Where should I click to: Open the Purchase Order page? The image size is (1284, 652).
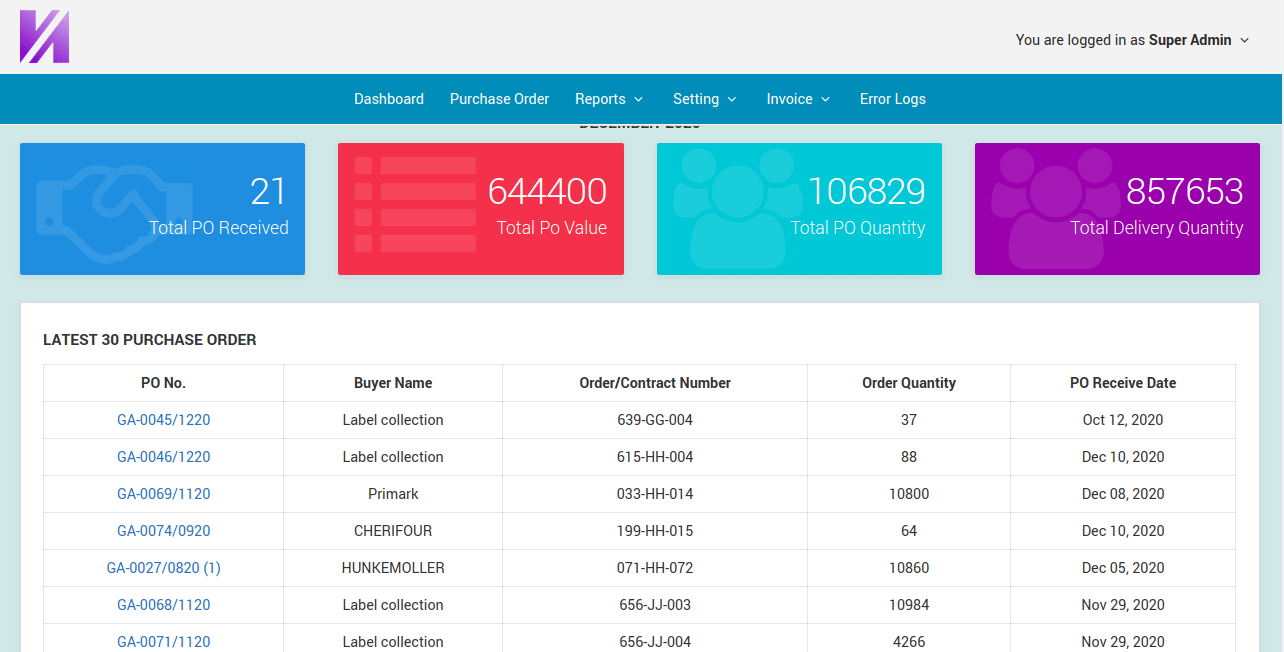tap(499, 99)
